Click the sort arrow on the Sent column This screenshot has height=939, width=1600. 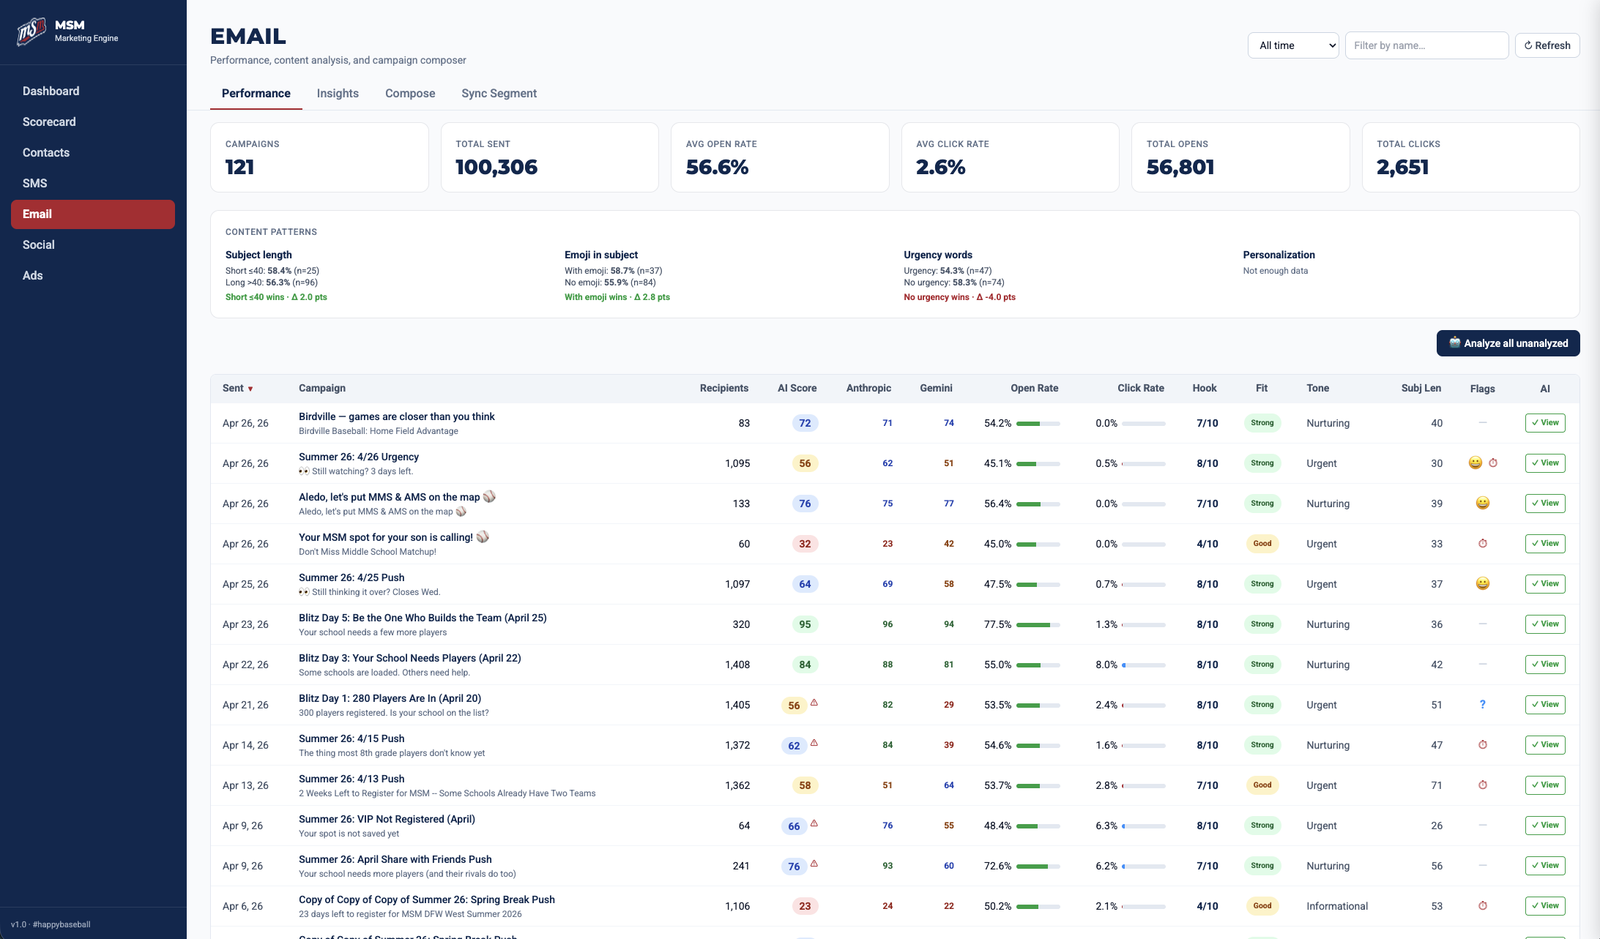coord(250,388)
